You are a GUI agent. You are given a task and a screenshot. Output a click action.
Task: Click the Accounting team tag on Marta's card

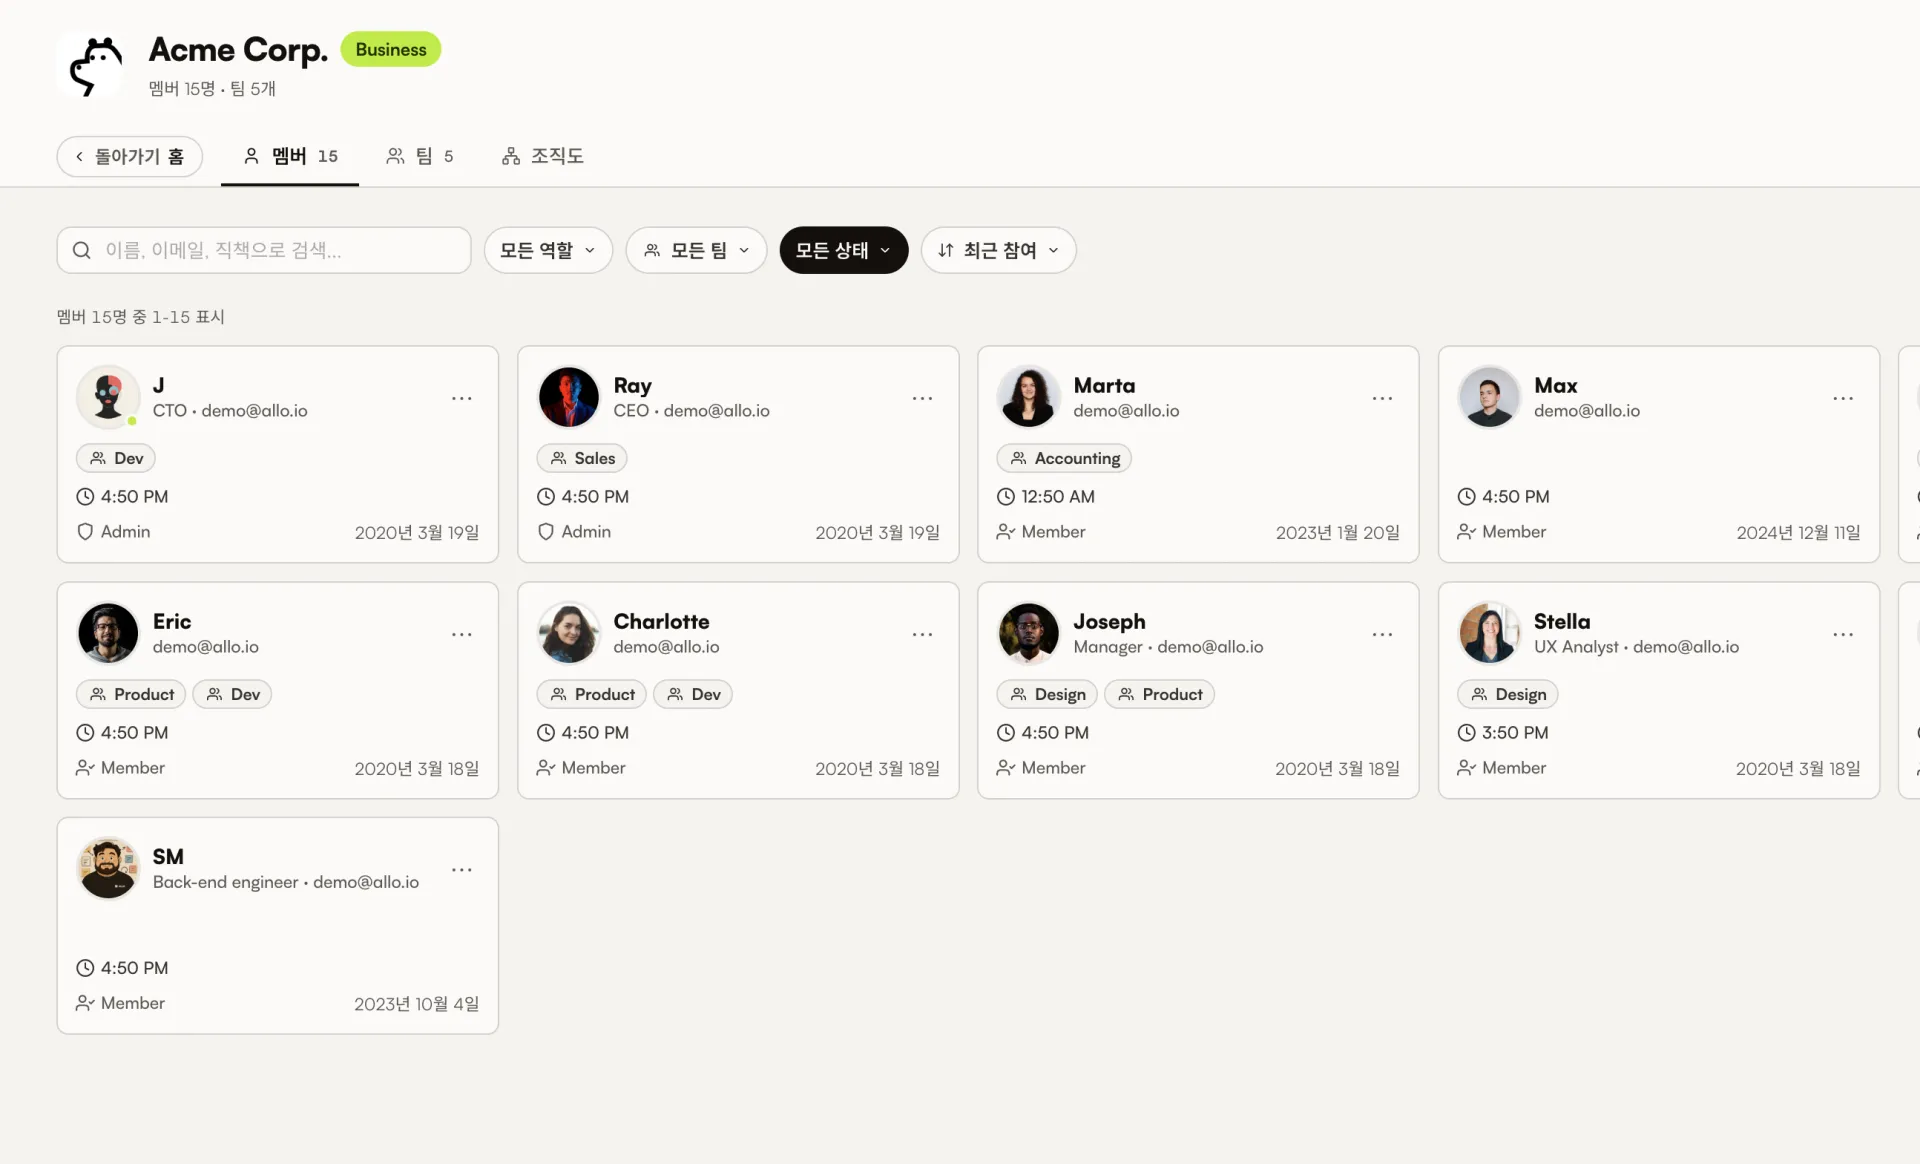[x=1065, y=458]
